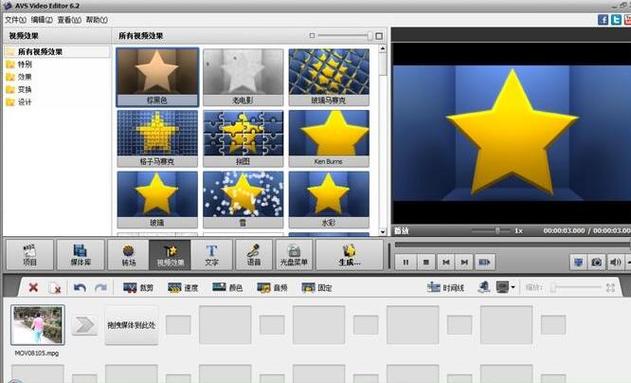
Task: Open the 文件 file menu
Action: tap(15, 20)
